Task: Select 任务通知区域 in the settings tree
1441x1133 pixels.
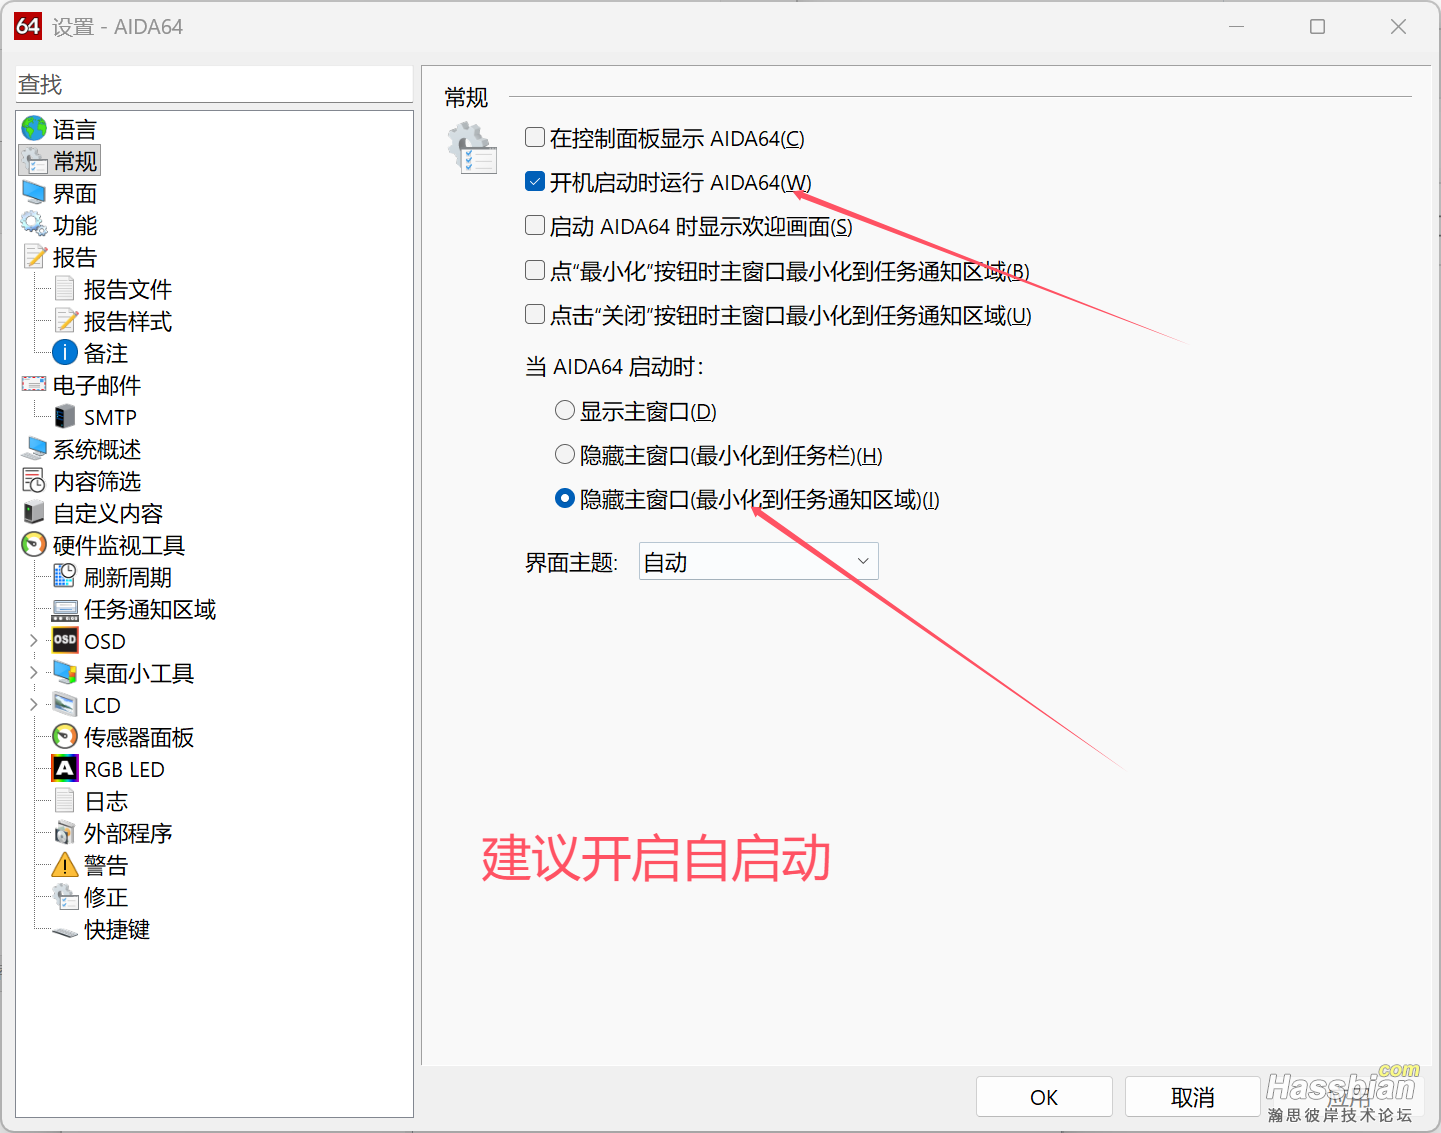Action: 150,609
